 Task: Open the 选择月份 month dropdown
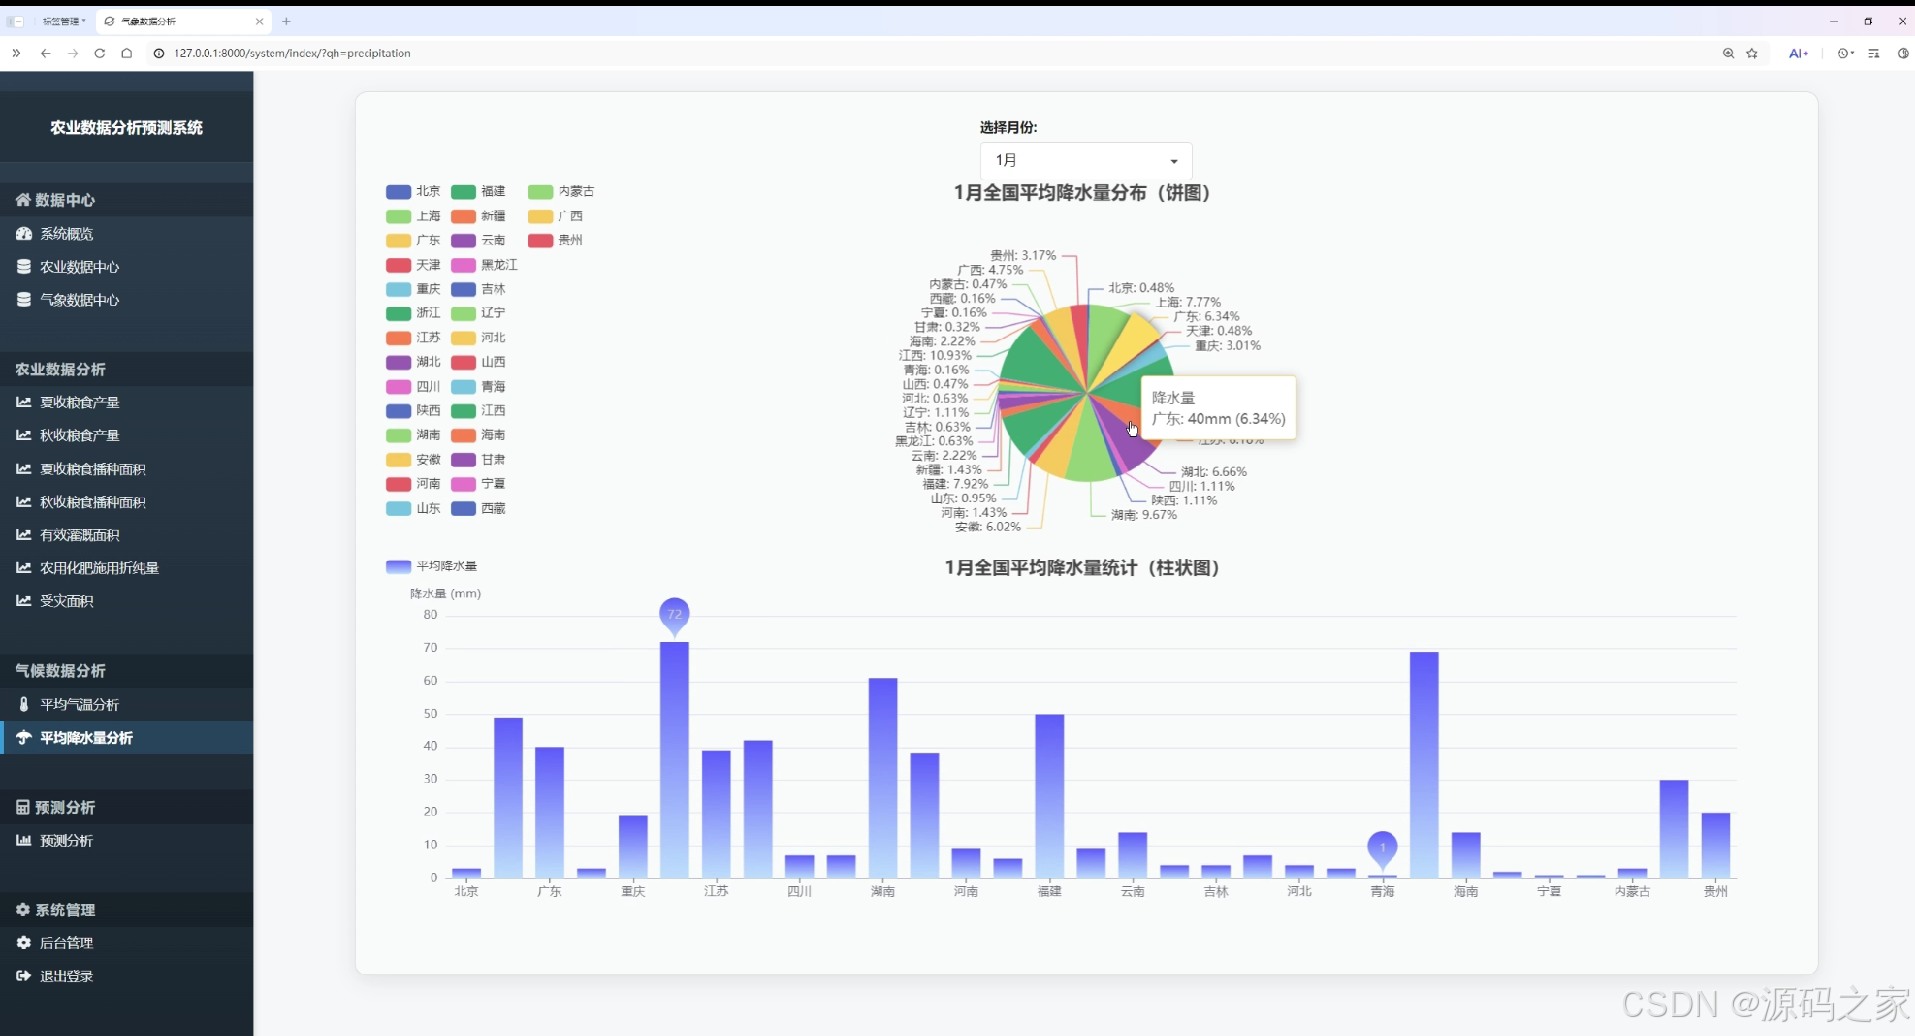1086,160
